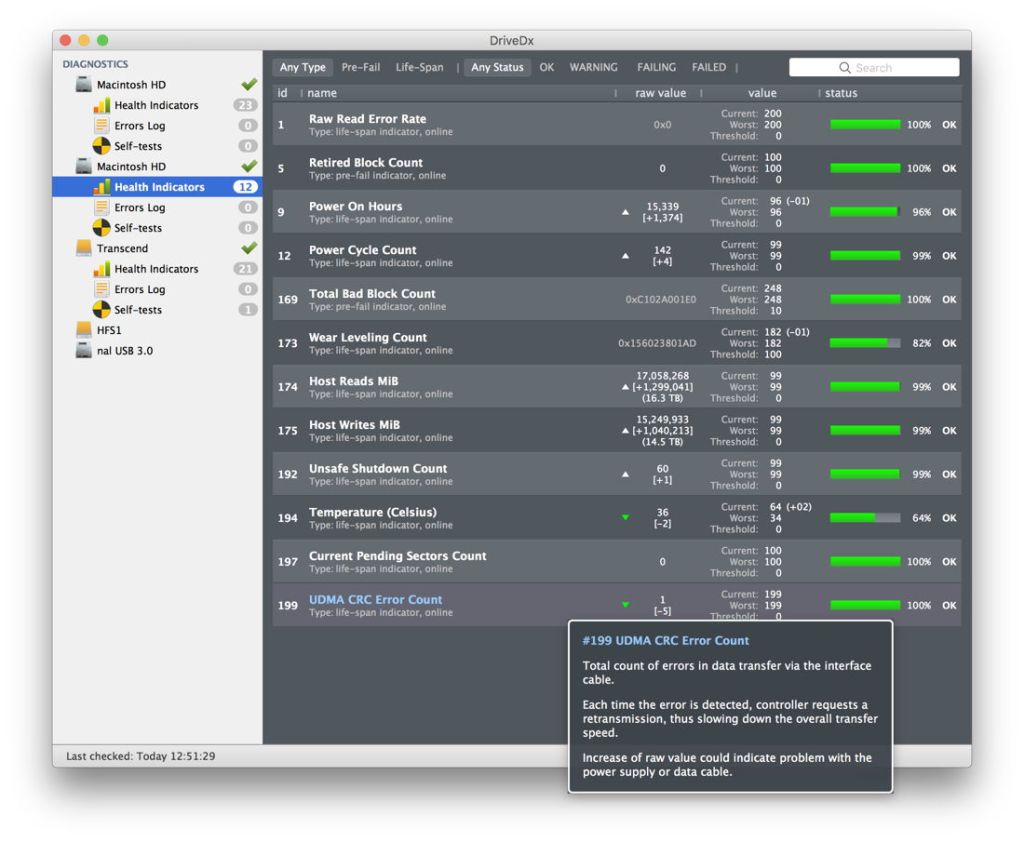Click the HFS1 volume icon
1024x842 pixels.
coord(84,330)
